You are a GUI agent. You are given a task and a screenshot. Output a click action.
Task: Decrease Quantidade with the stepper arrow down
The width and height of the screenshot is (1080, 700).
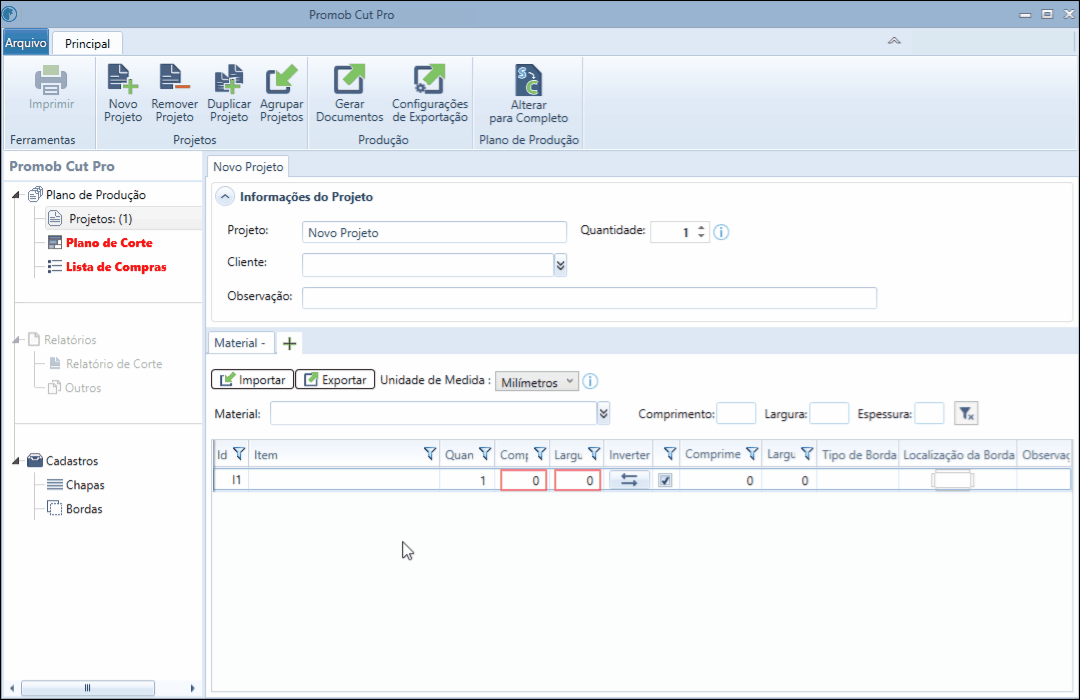[x=701, y=236]
